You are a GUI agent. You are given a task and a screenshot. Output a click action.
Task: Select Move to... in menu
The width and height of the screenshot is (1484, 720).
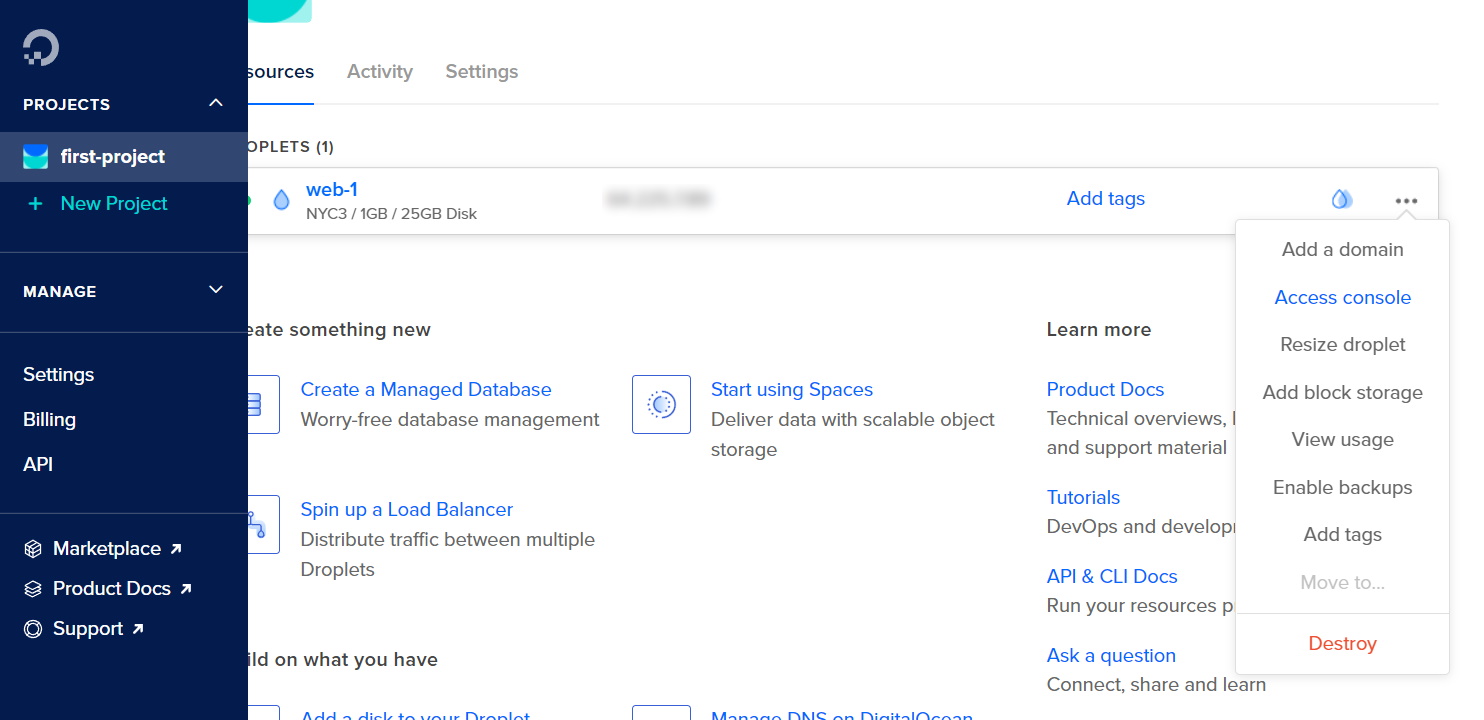pyautogui.click(x=1342, y=582)
